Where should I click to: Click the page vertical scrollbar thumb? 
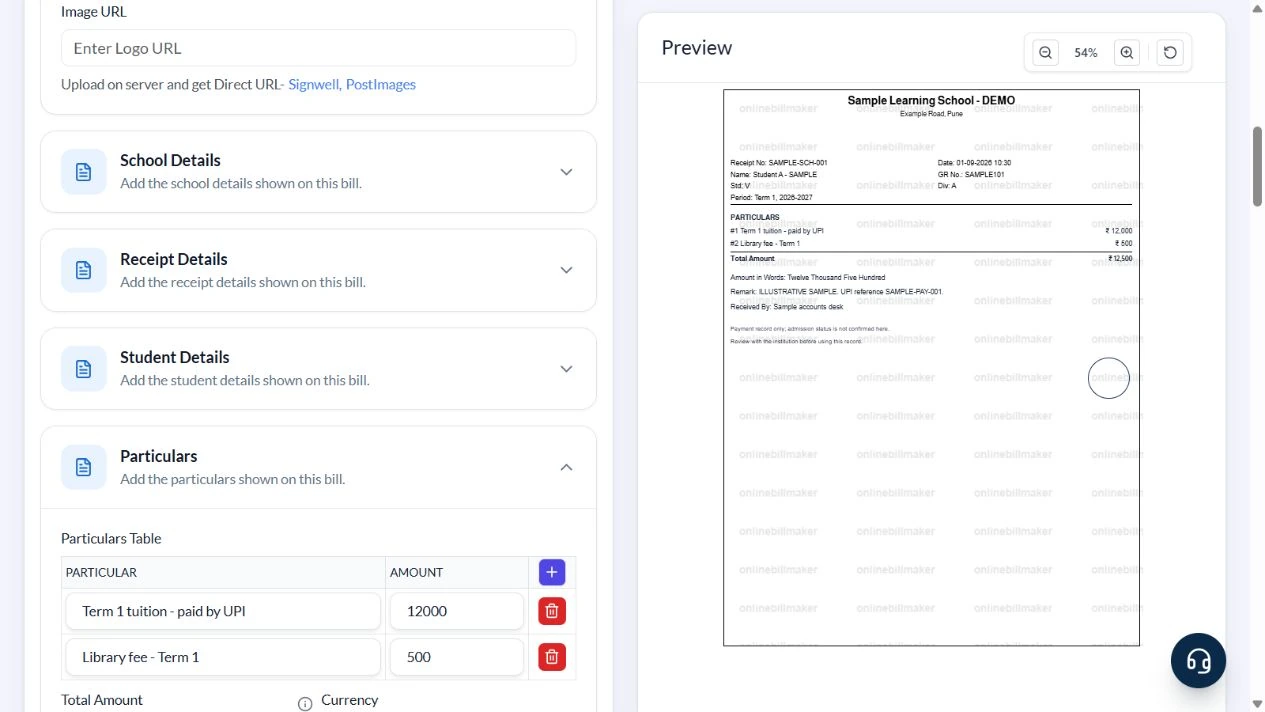[1257, 166]
